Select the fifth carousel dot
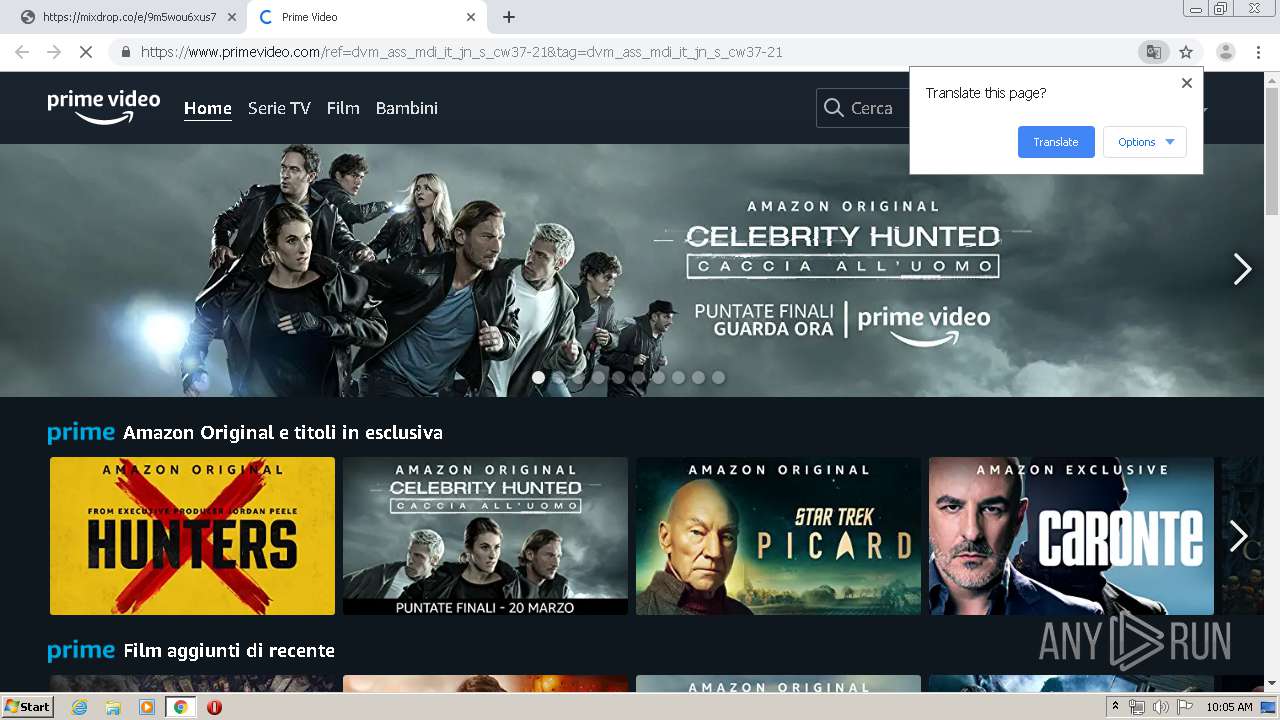This screenshot has height=720, width=1280. pyautogui.click(x=618, y=377)
